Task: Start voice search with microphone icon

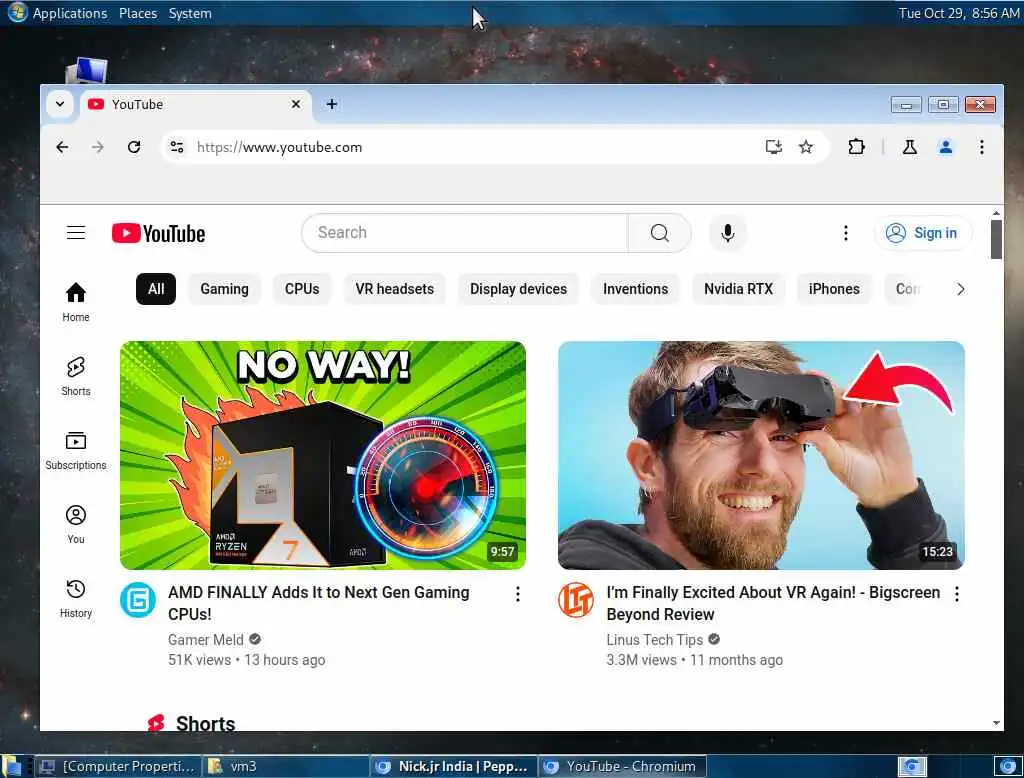Action: coord(728,233)
